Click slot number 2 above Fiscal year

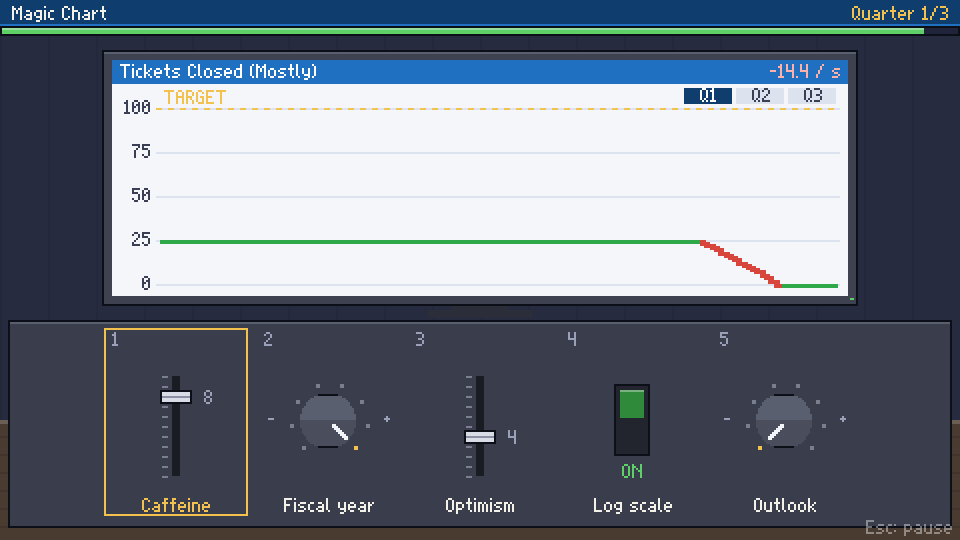[268, 339]
